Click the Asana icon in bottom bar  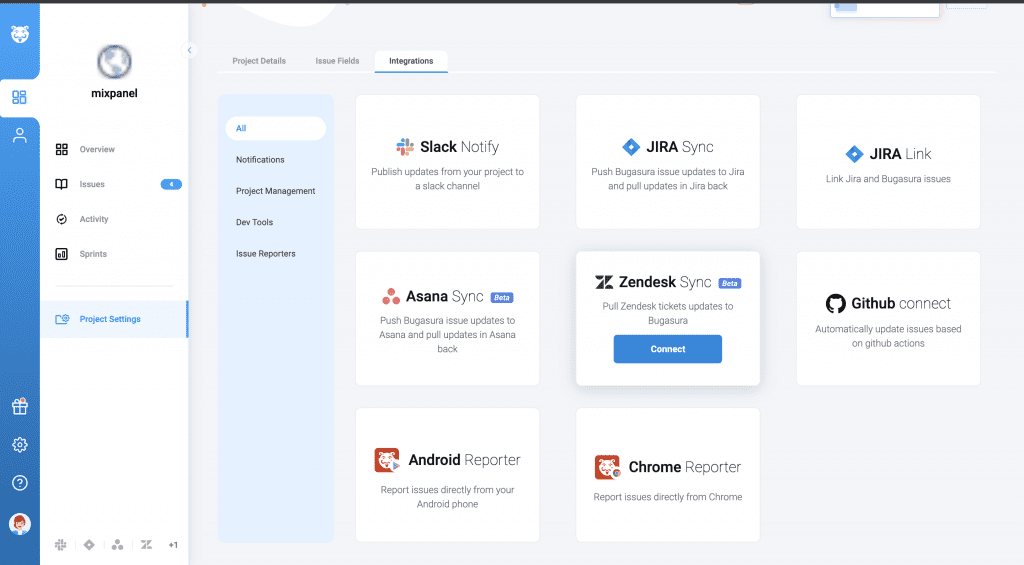tap(118, 545)
